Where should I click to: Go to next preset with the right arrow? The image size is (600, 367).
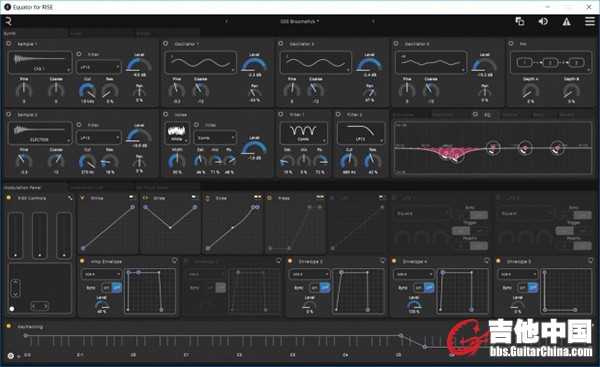[373, 21]
